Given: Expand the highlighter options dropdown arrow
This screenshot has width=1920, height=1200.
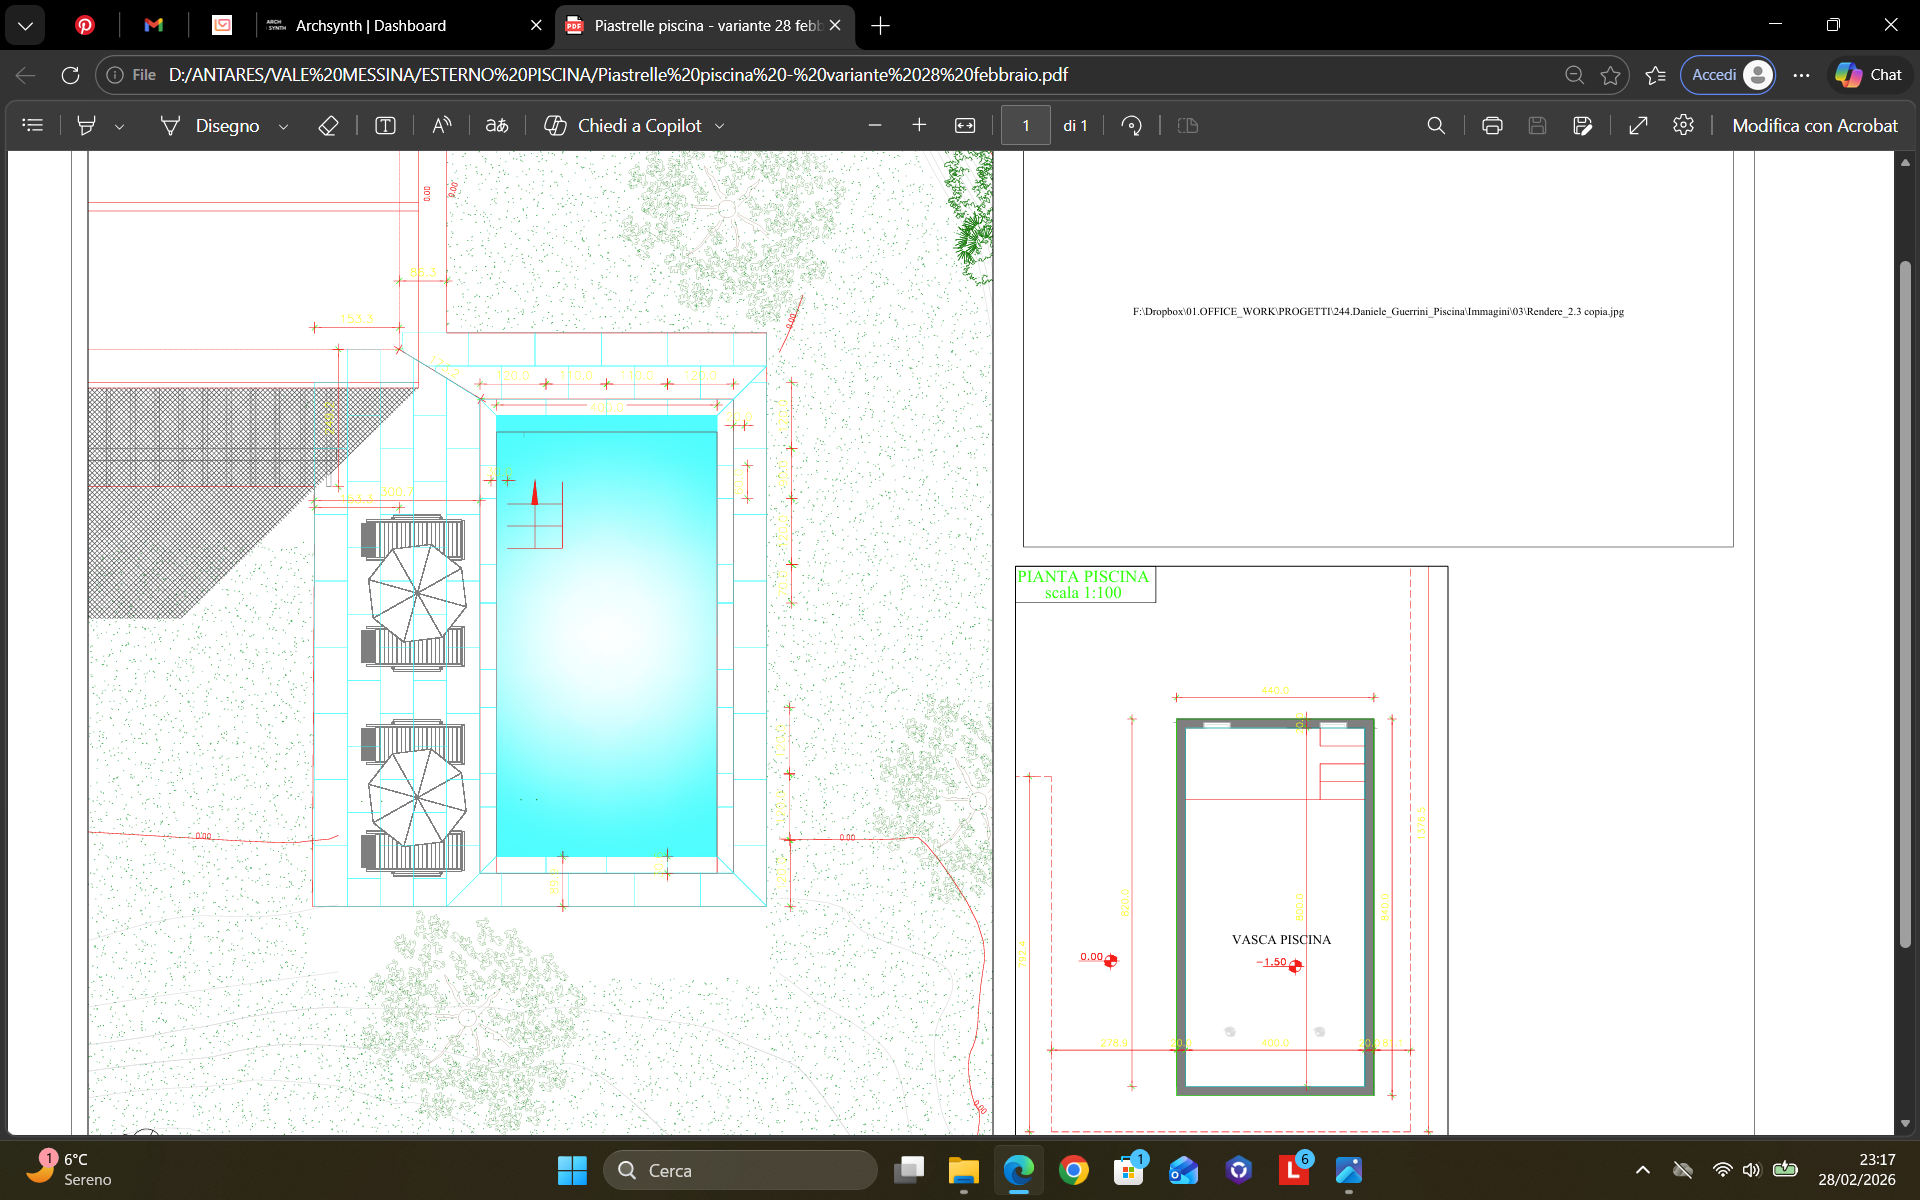Looking at the screenshot, I should pyautogui.click(x=119, y=127).
